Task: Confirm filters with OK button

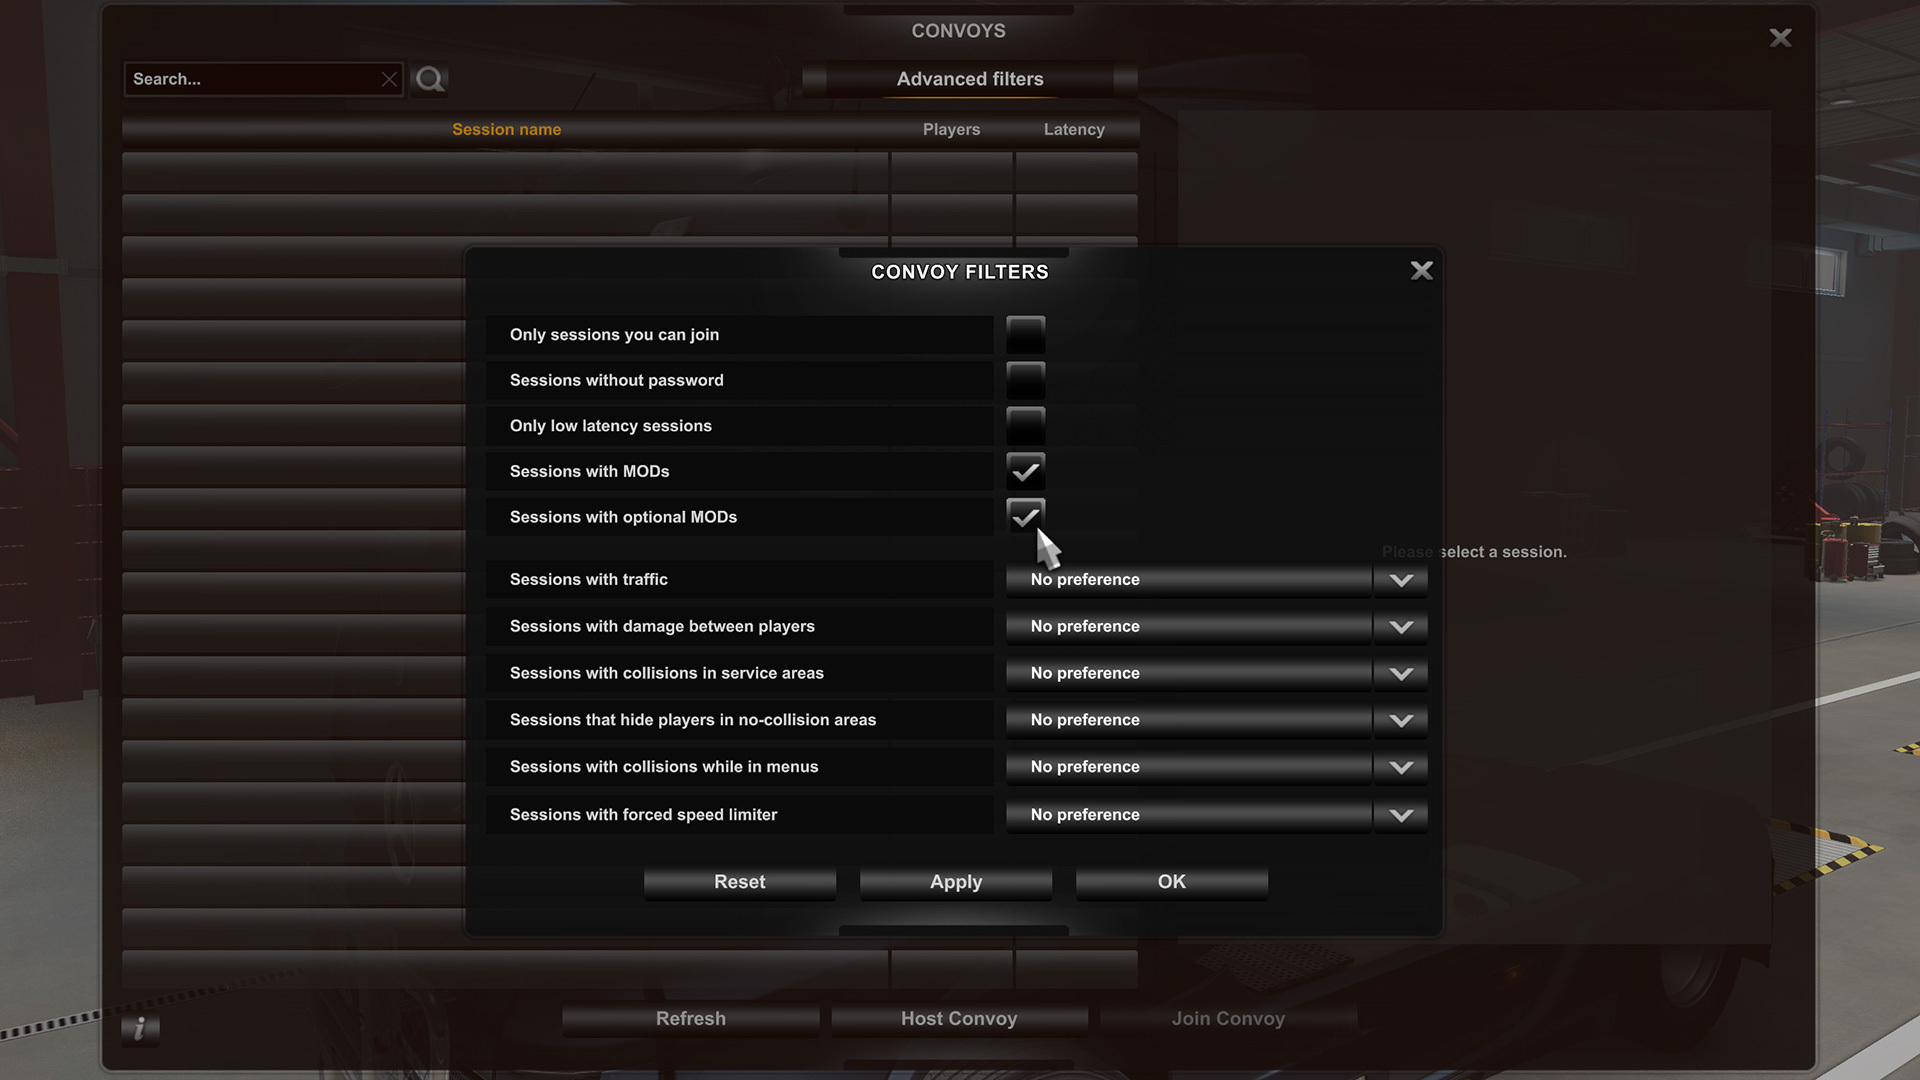Action: pos(1172,882)
